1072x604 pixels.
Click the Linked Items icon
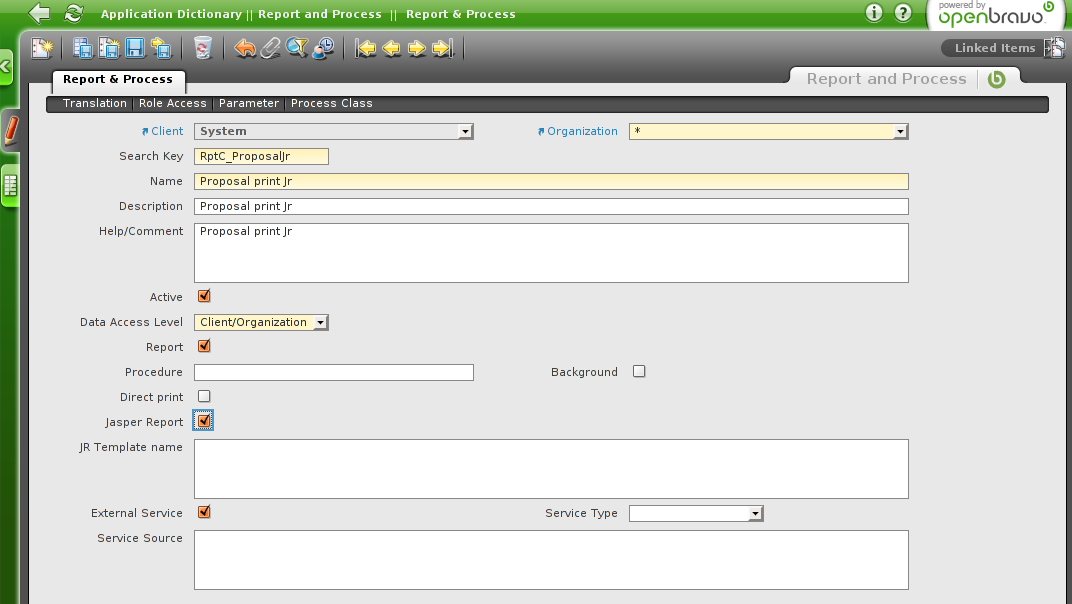click(1054, 47)
